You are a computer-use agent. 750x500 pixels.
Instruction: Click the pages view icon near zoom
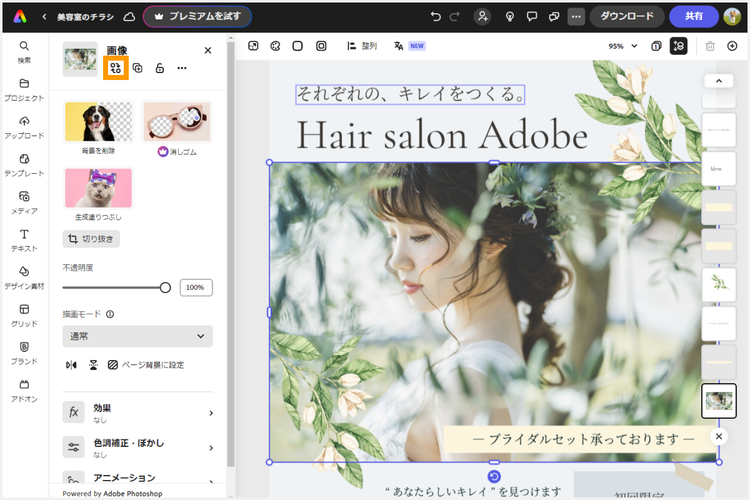tap(656, 46)
